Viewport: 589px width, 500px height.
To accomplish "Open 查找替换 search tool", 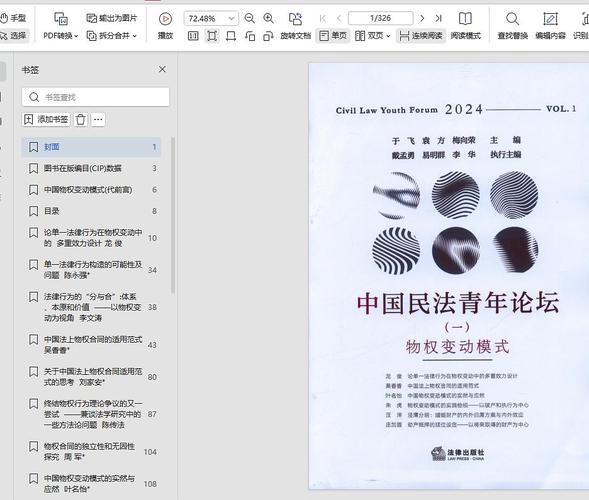I will [x=512, y=26].
